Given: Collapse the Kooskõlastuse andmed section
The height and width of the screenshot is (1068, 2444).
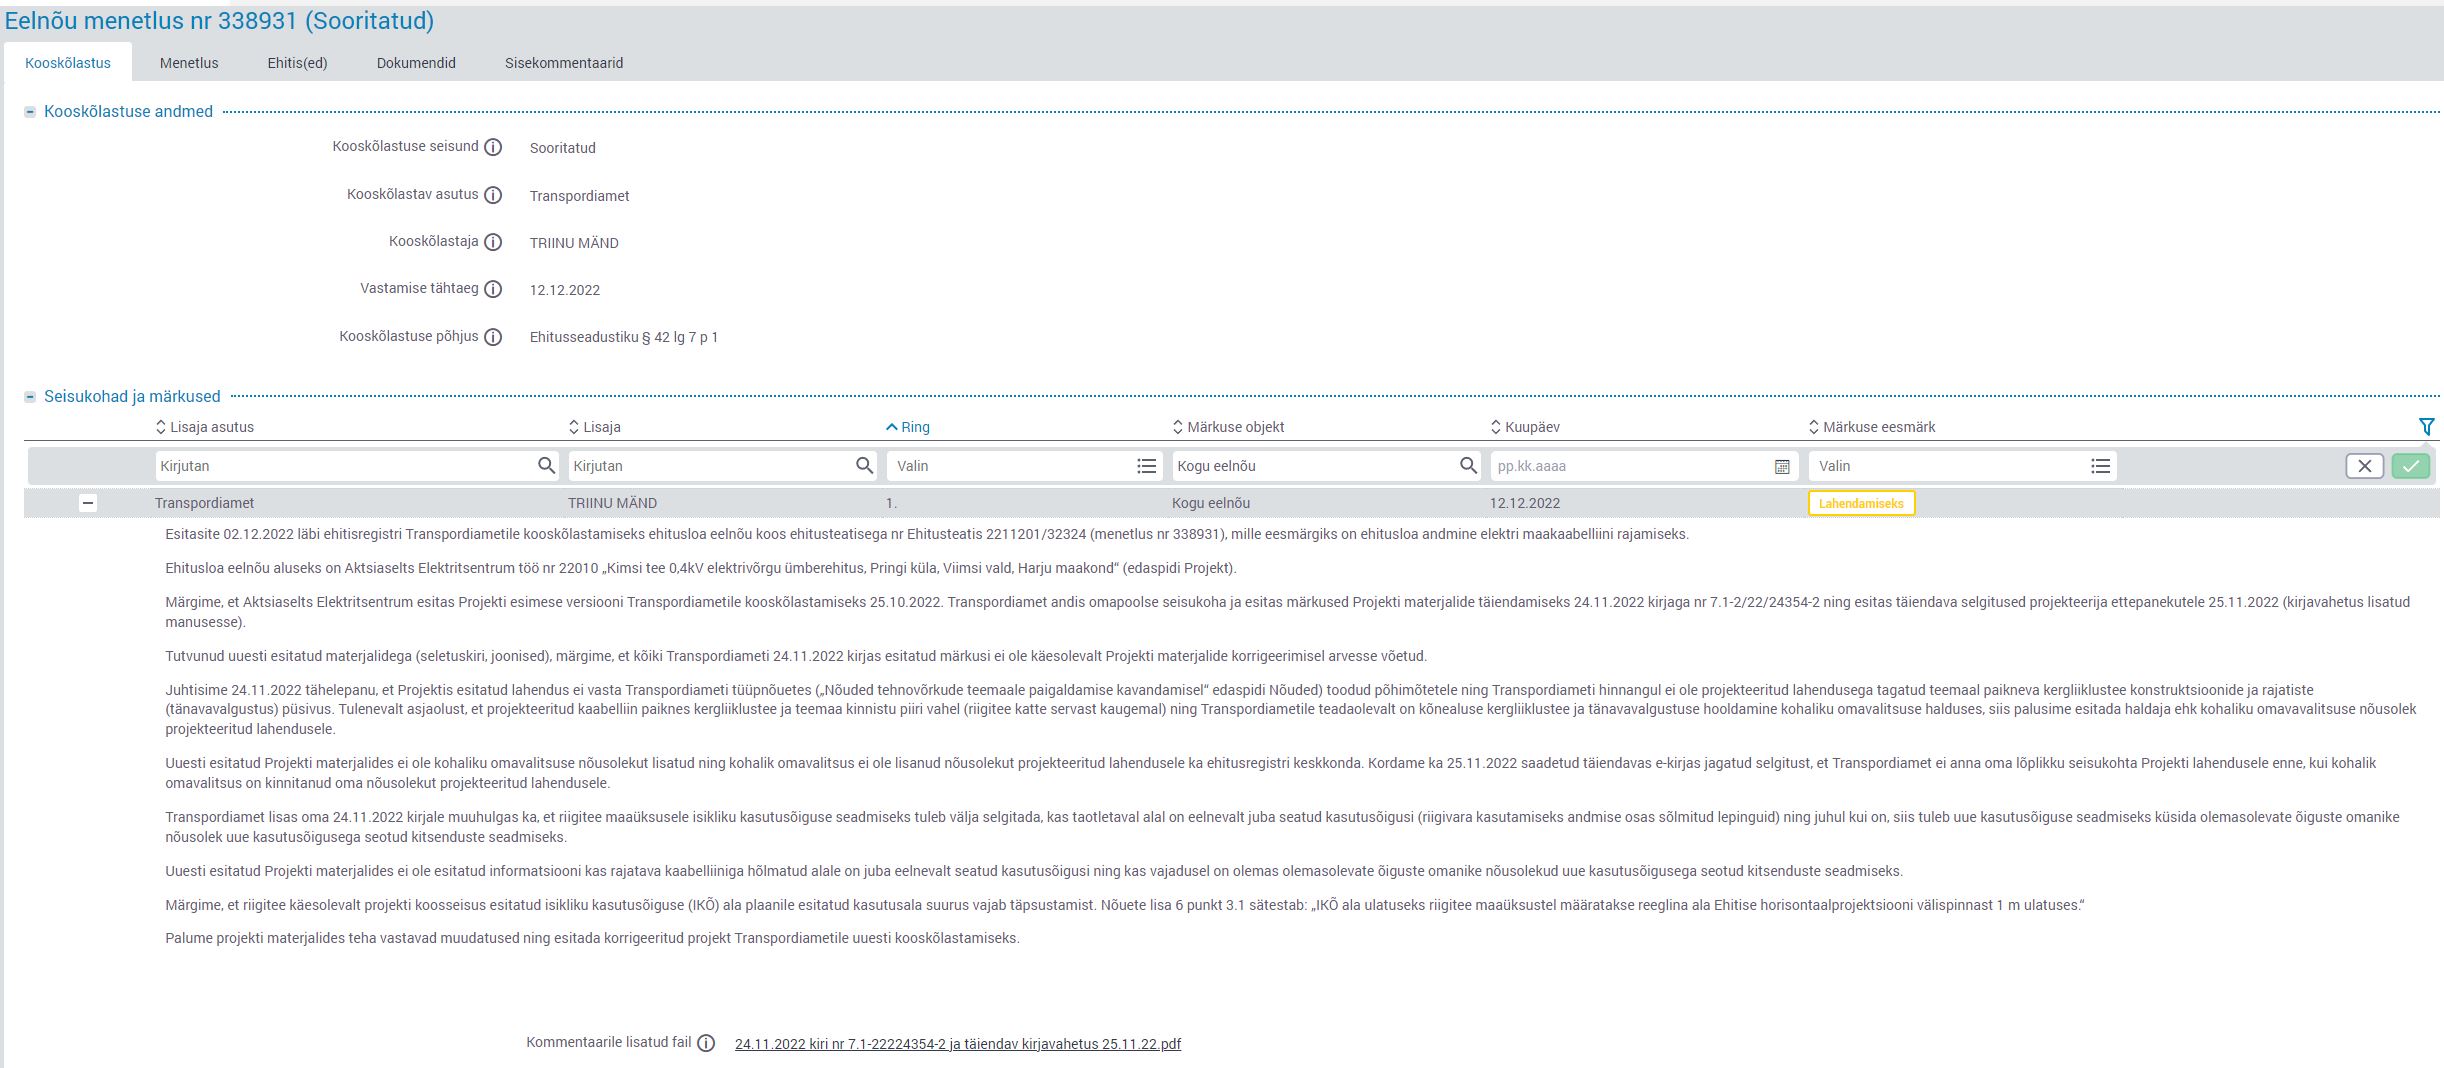Looking at the screenshot, I should tap(30, 112).
